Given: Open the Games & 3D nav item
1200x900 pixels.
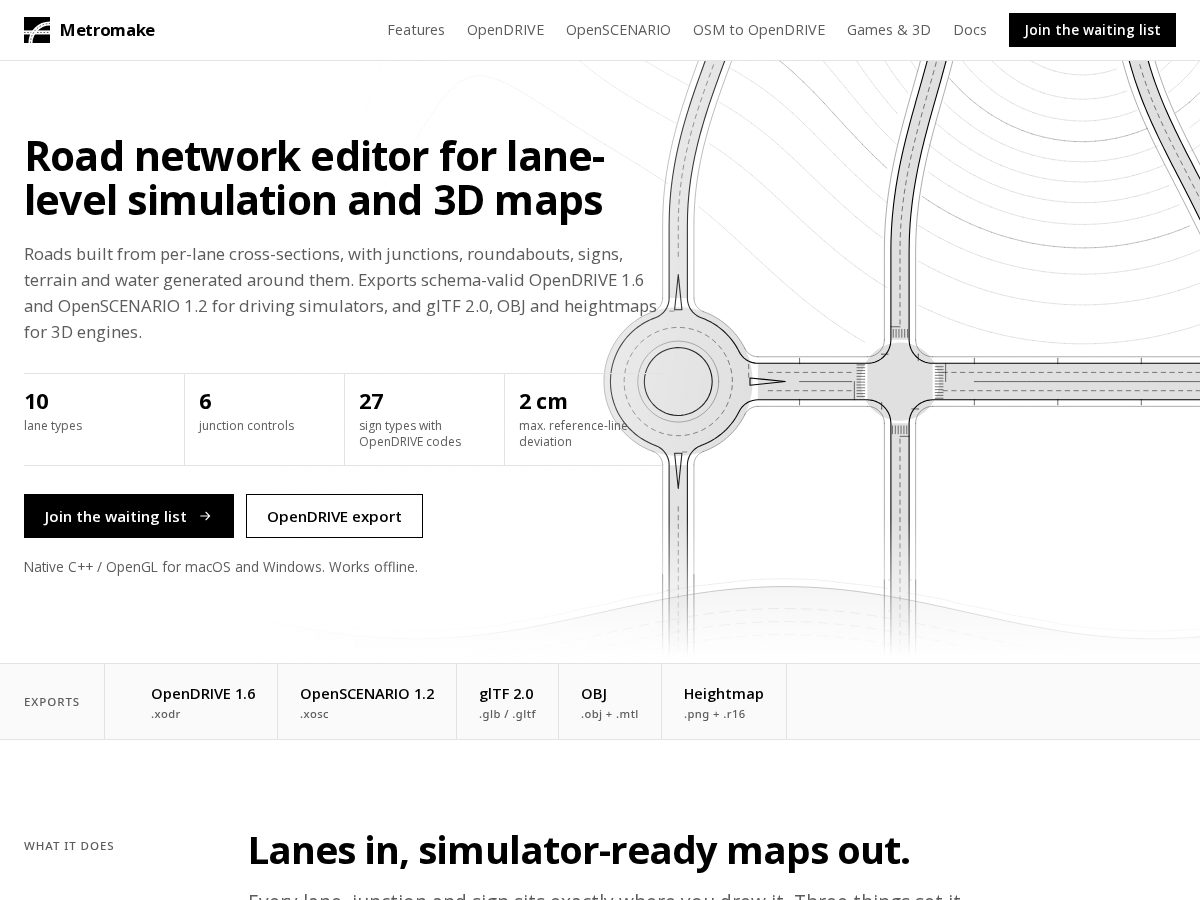Looking at the screenshot, I should (889, 30).
